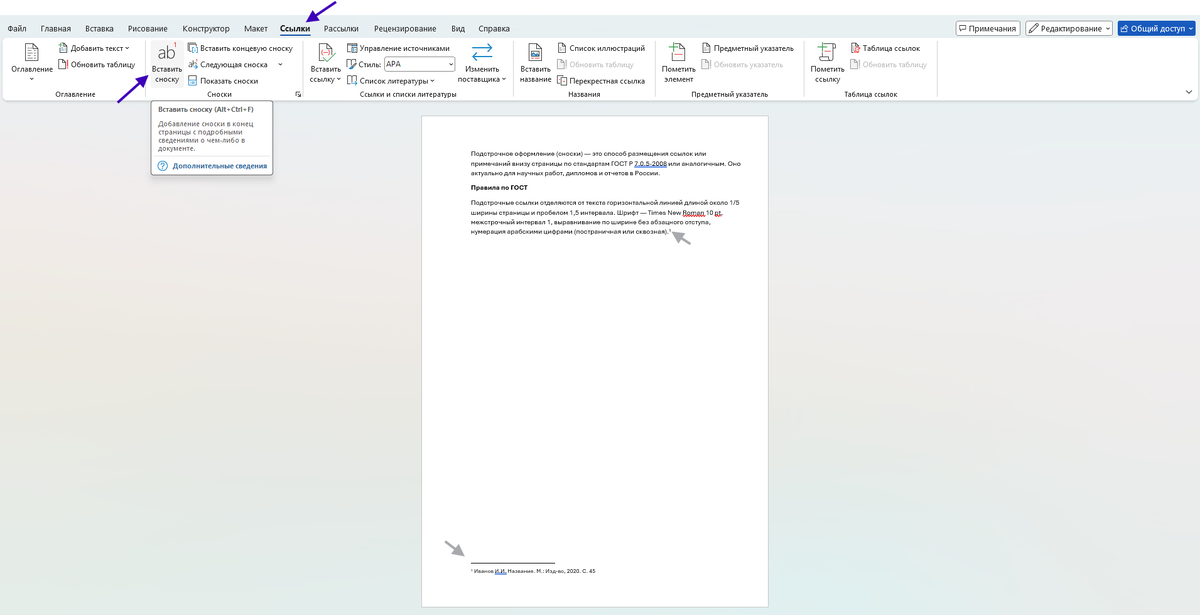Open the Справка tab
This screenshot has width=1200, height=615.
(494, 29)
